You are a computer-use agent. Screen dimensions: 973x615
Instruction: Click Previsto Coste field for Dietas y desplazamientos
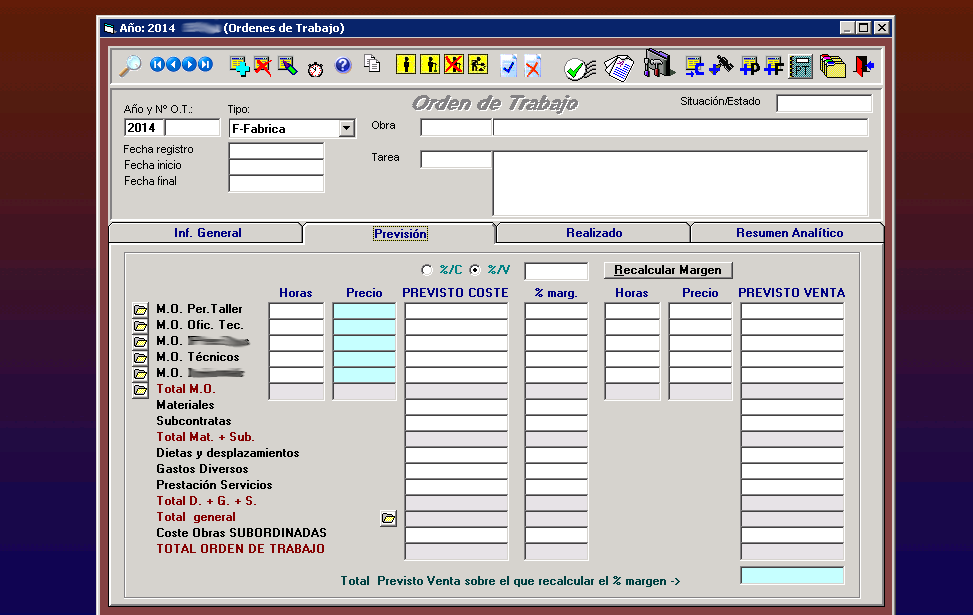tap(457, 456)
